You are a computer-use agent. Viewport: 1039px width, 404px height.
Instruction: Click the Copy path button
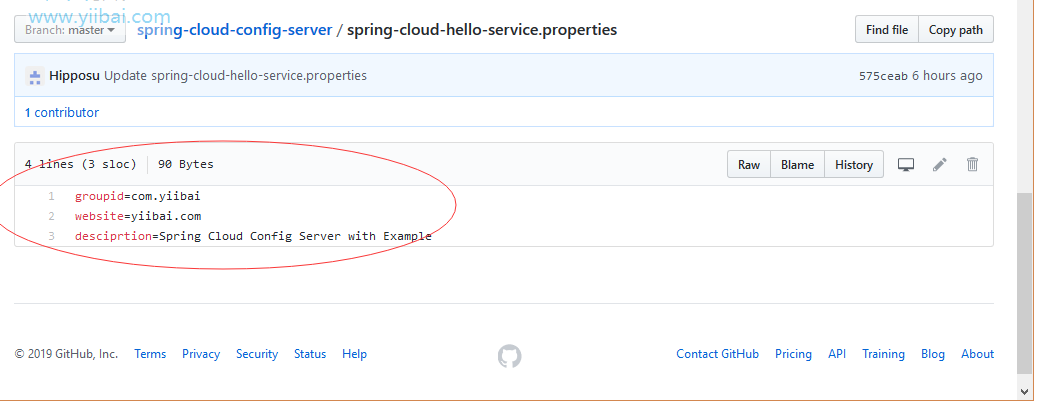(956, 30)
